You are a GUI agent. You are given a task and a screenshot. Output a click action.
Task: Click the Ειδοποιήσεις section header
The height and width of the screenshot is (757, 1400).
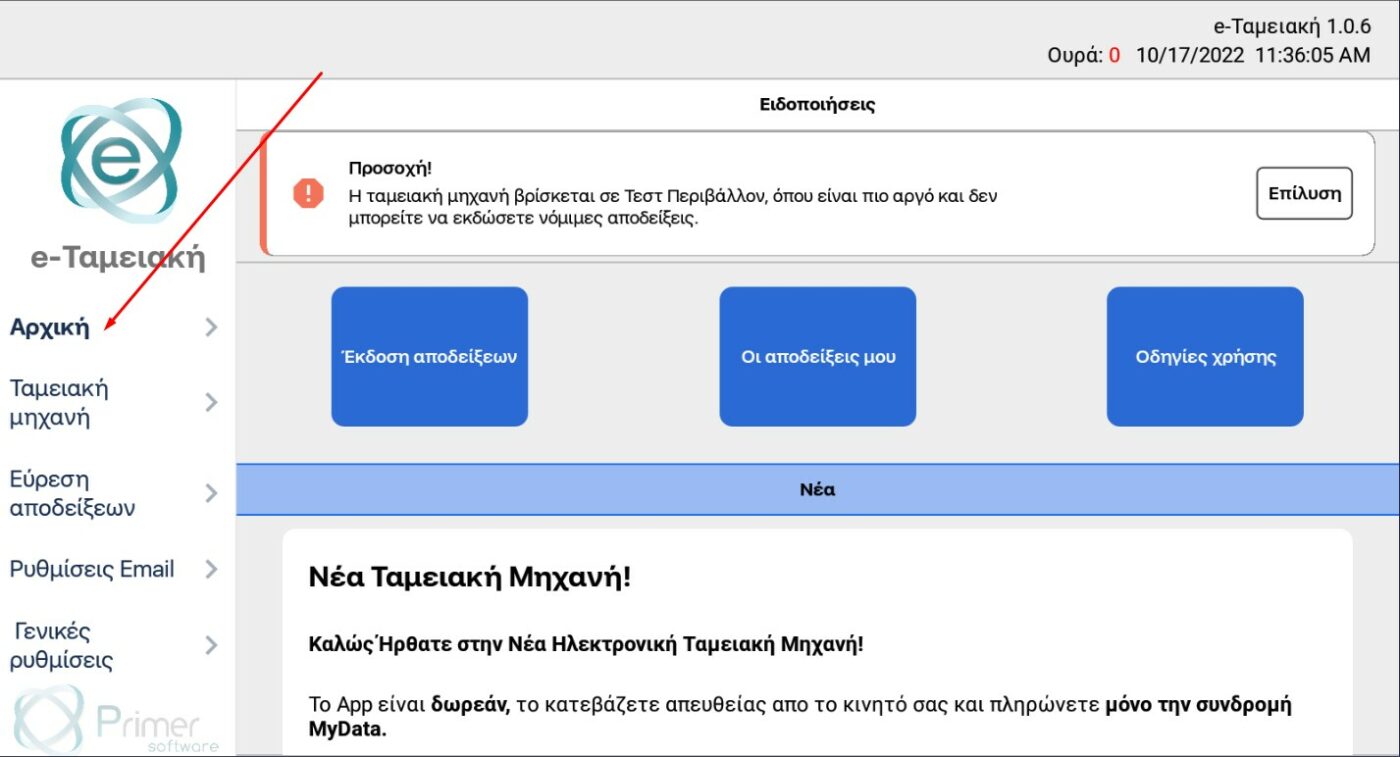click(x=817, y=104)
